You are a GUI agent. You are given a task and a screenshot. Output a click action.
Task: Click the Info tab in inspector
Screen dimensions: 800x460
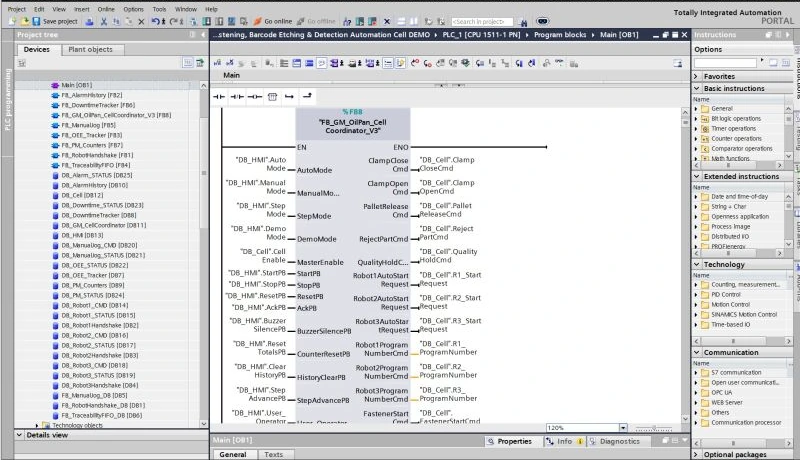point(564,441)
